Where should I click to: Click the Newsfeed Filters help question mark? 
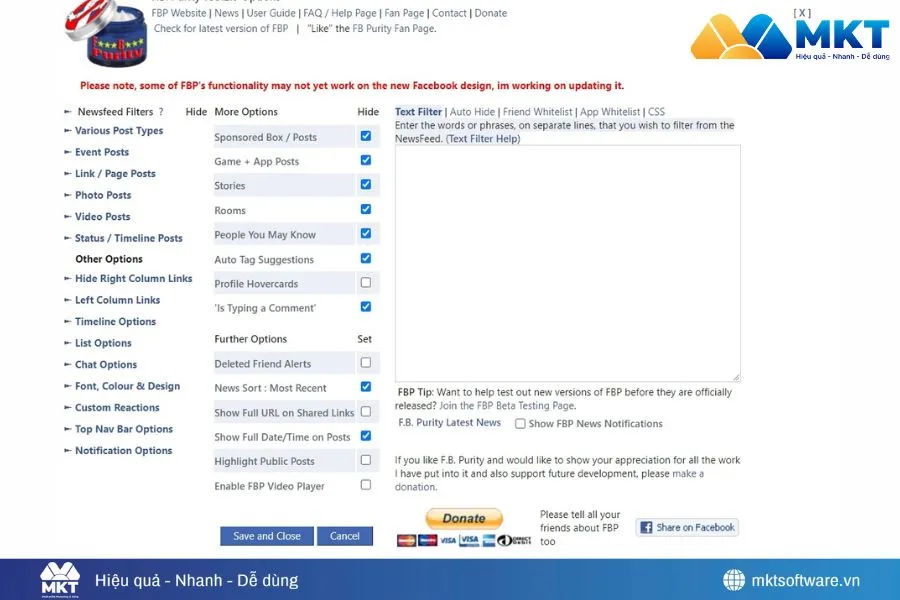pyautogui.click(x=161, y=112)
